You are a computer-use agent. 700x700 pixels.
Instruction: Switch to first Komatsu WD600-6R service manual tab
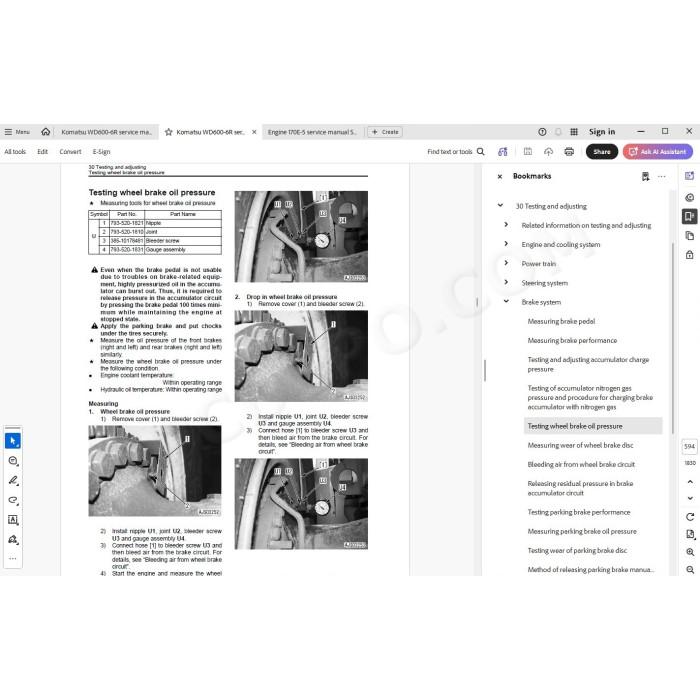[x=106, y=132]
